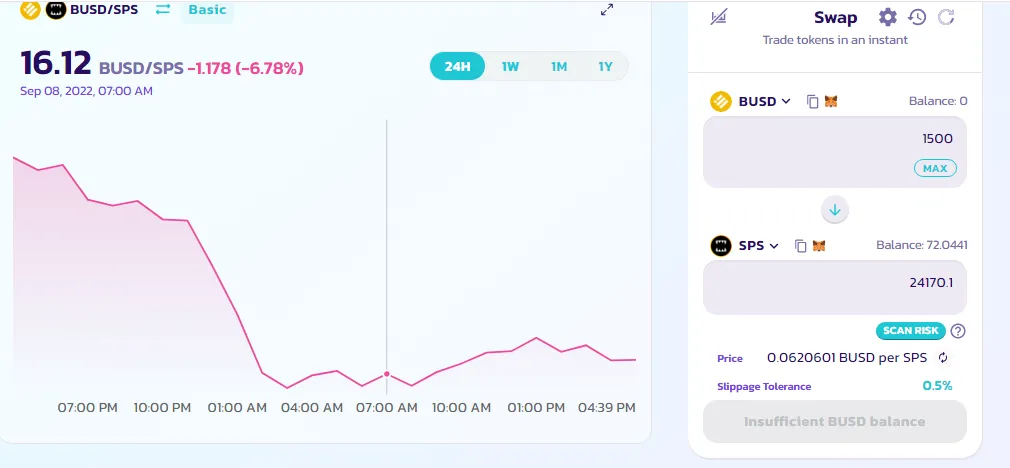The image size is (1010, 468).
Task: Click the 04:00 AM axis label
Action: pyautogui.click(x=312, y=407)
